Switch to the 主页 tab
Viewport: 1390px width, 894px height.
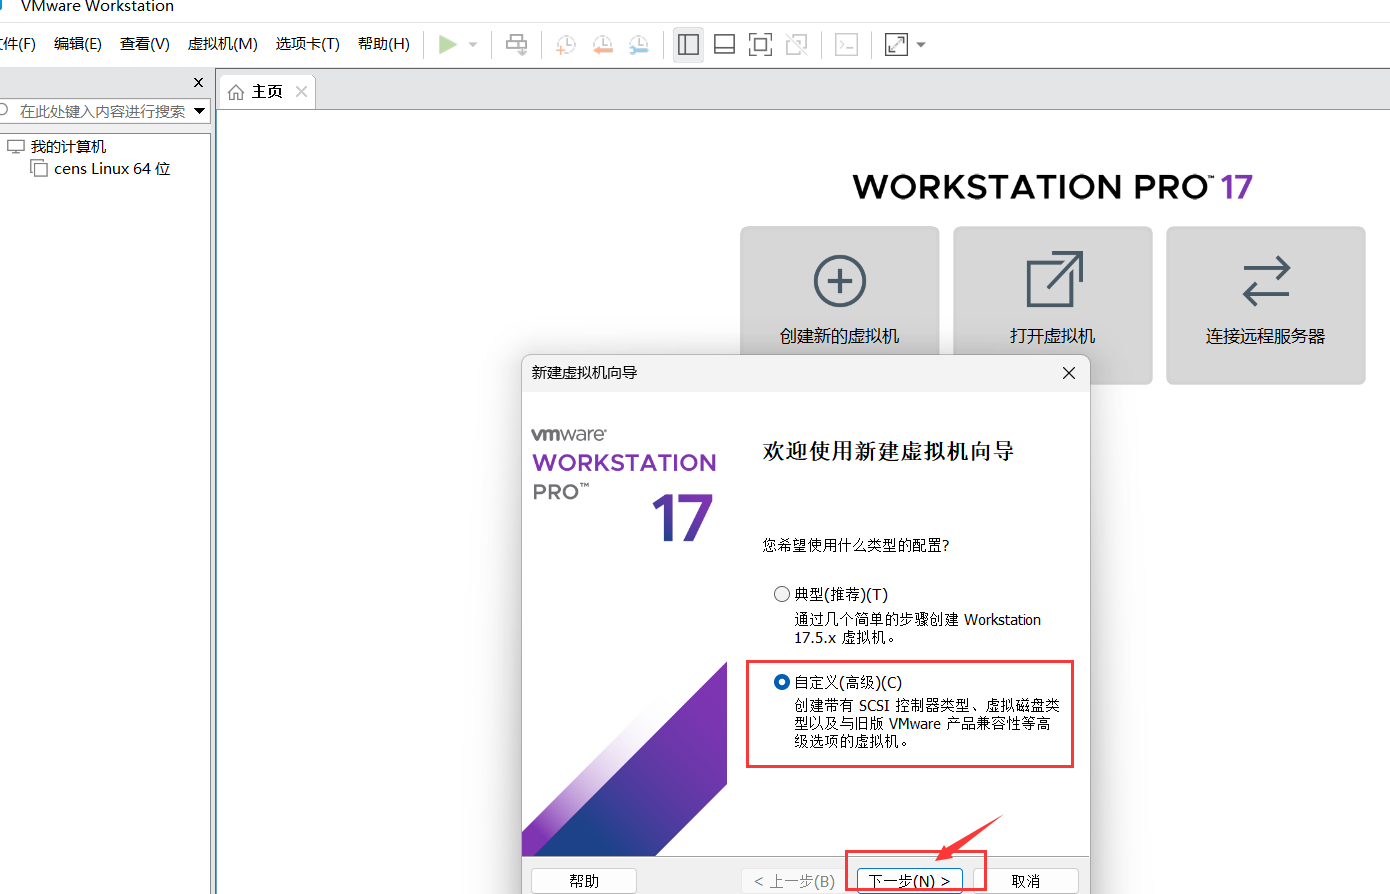[265, 91]
